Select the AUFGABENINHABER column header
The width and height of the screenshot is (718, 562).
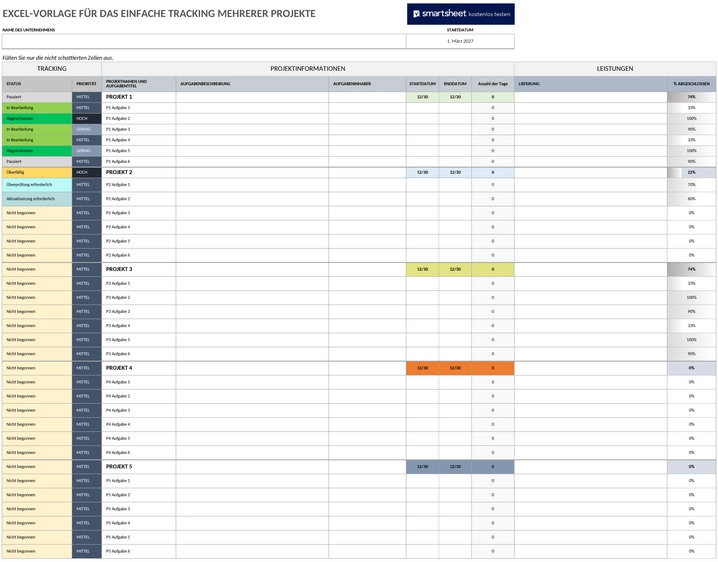click(367, 84)
